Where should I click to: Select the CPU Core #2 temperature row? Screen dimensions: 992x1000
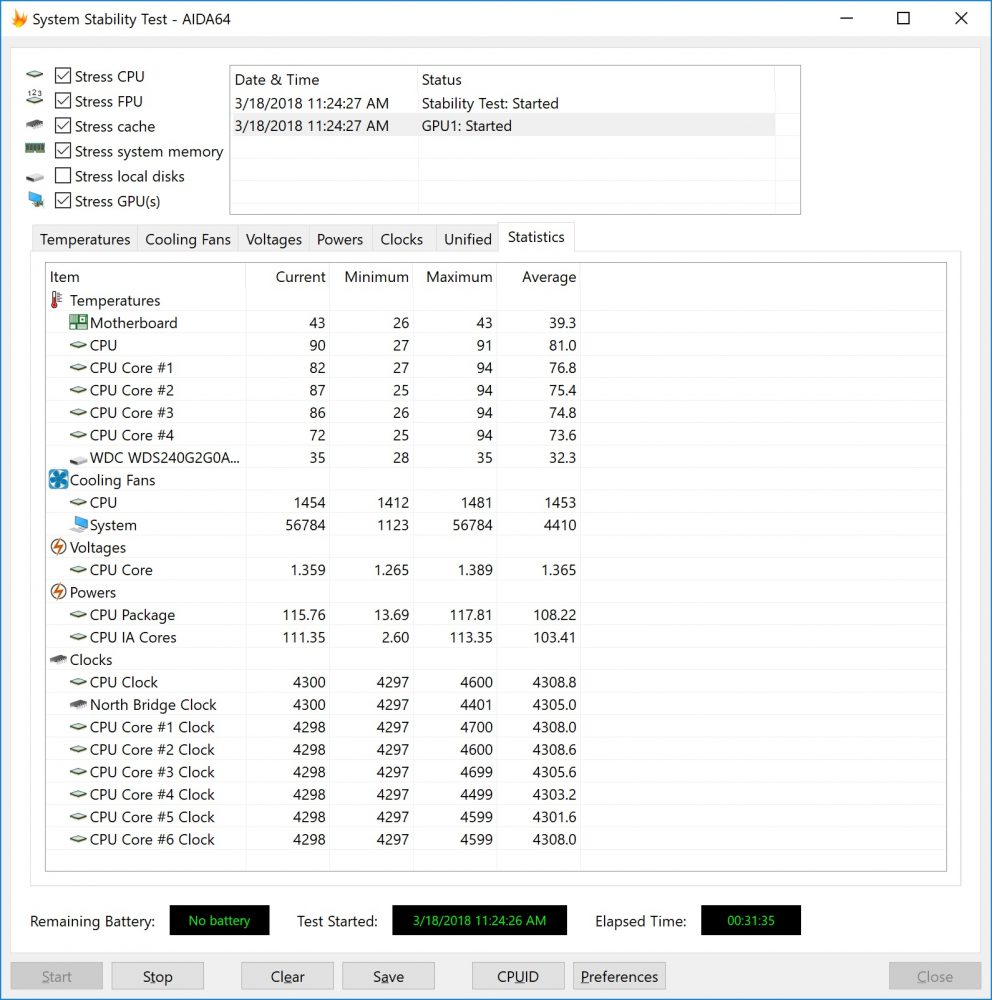[x=313, y=390]
